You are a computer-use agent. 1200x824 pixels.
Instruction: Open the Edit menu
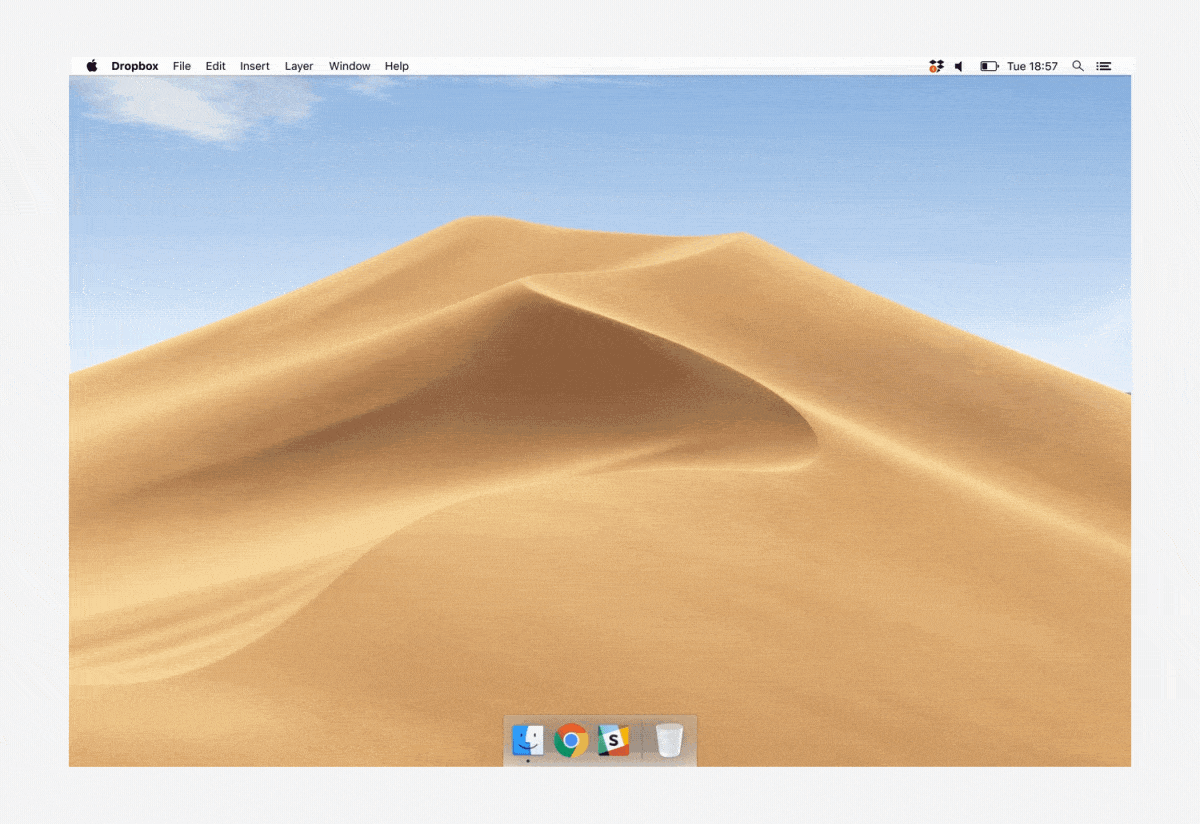(x=215, y=66)
